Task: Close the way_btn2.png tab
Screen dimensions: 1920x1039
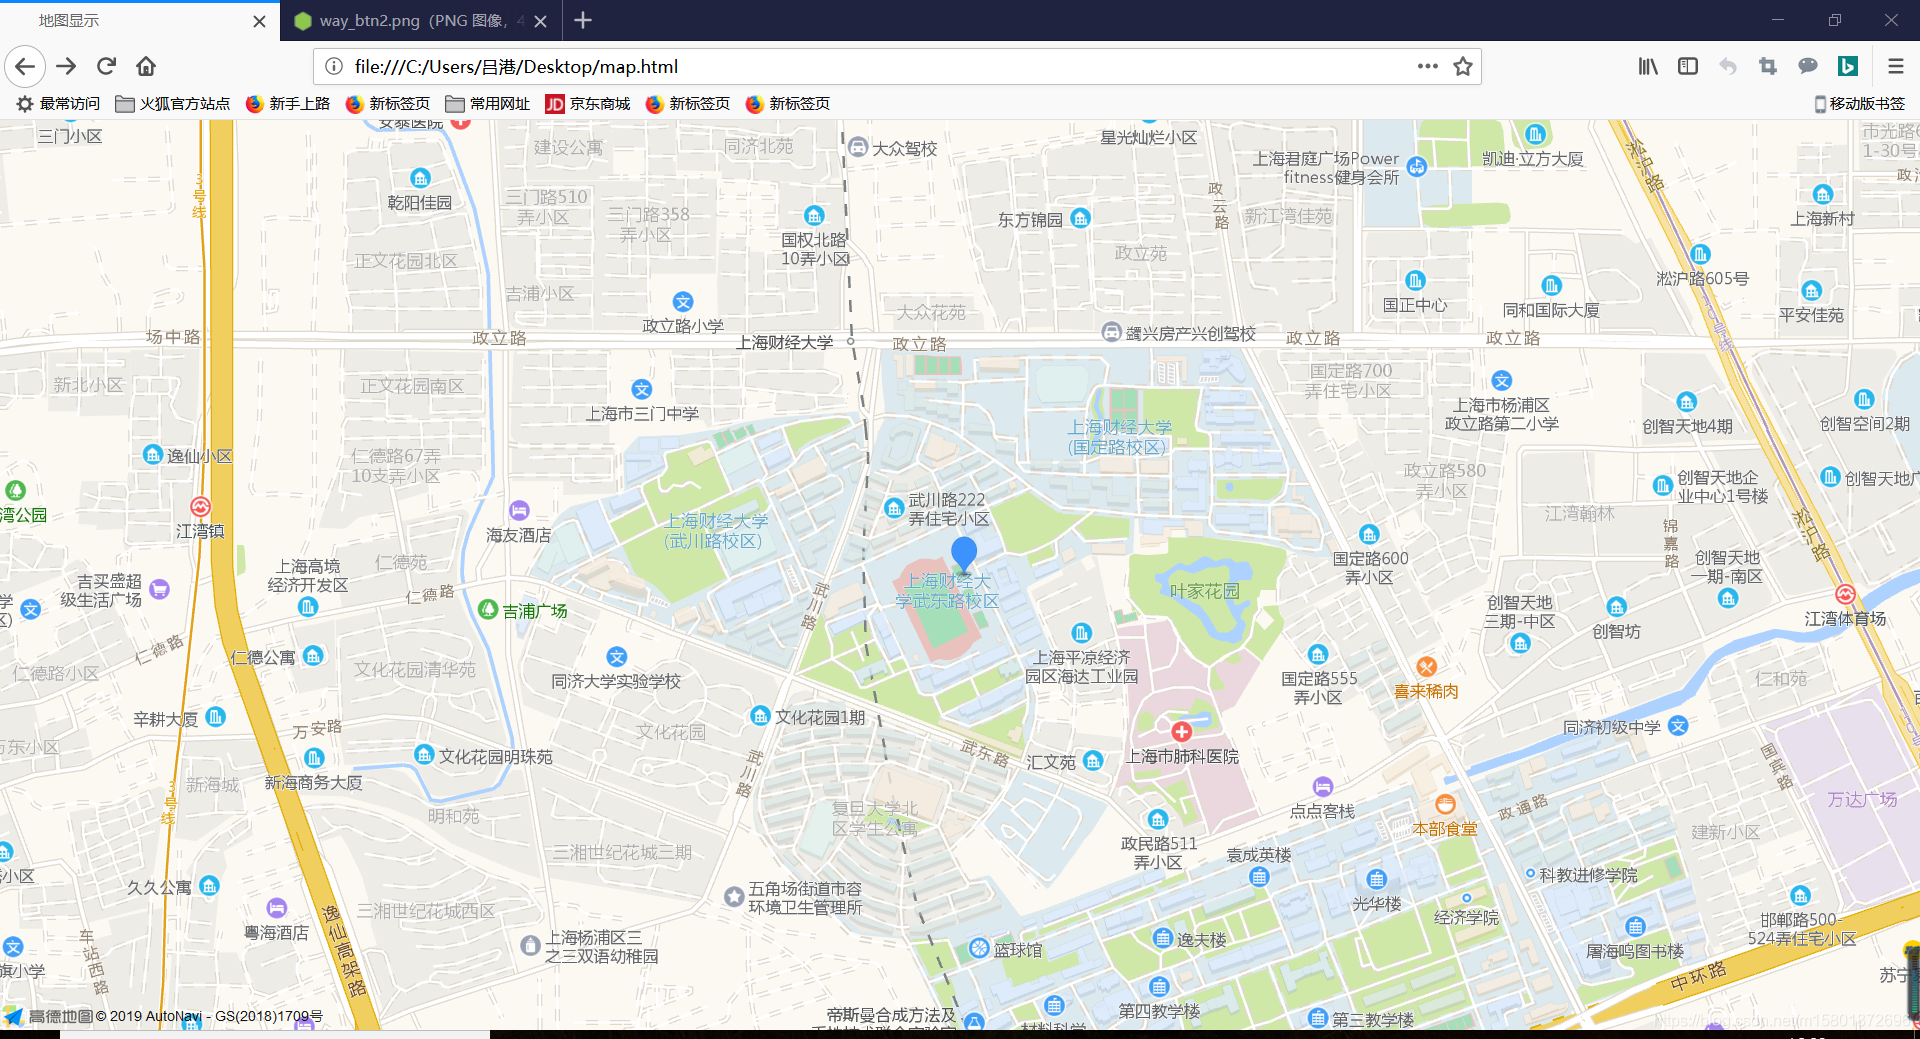Action: (540, 21)
